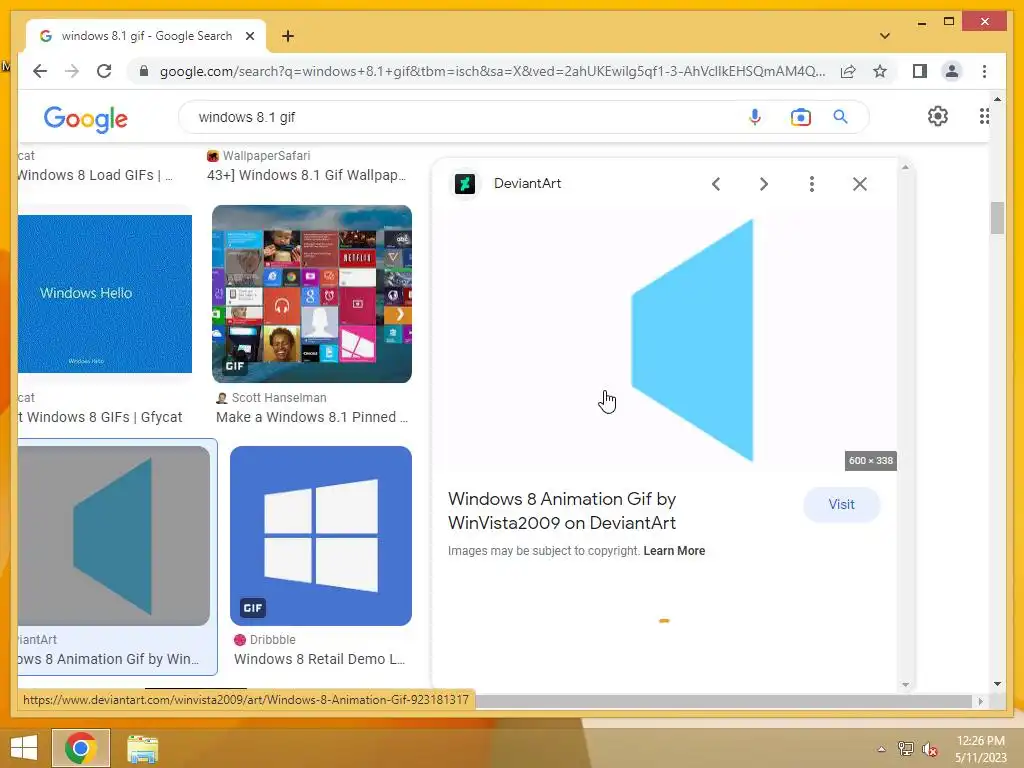Bookmark this page with the star icon
This screenshot has height=768, width=1024.
tap(880, 71)
